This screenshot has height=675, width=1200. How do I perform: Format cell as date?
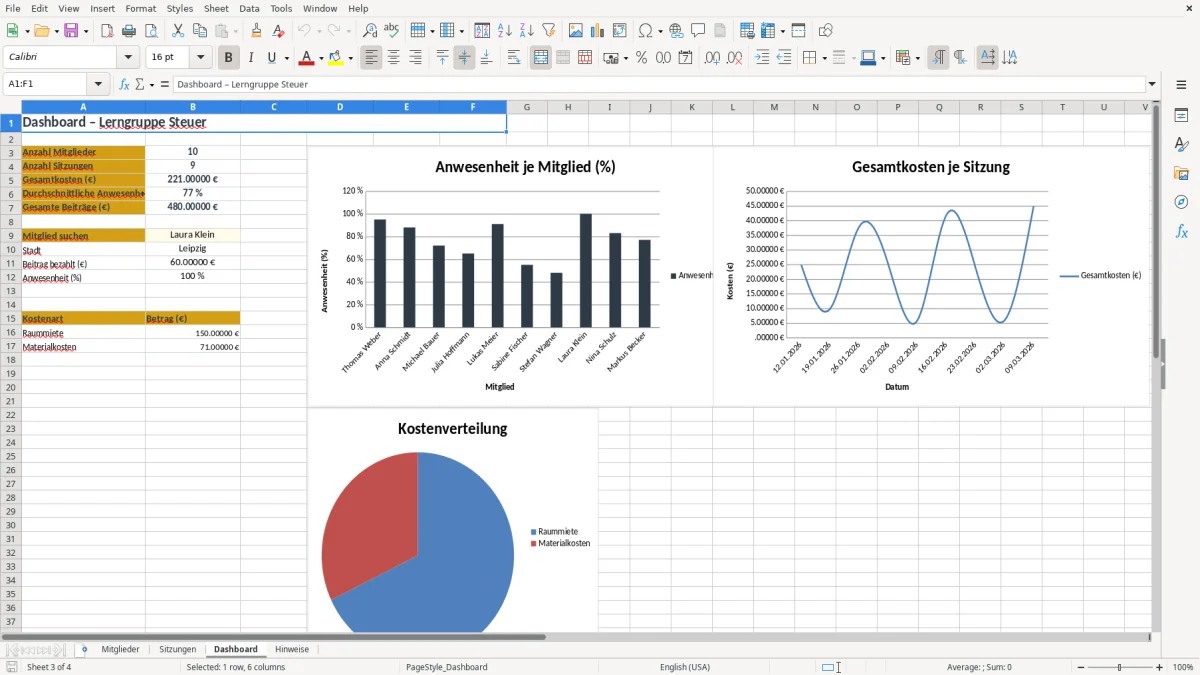click(685, 58)
